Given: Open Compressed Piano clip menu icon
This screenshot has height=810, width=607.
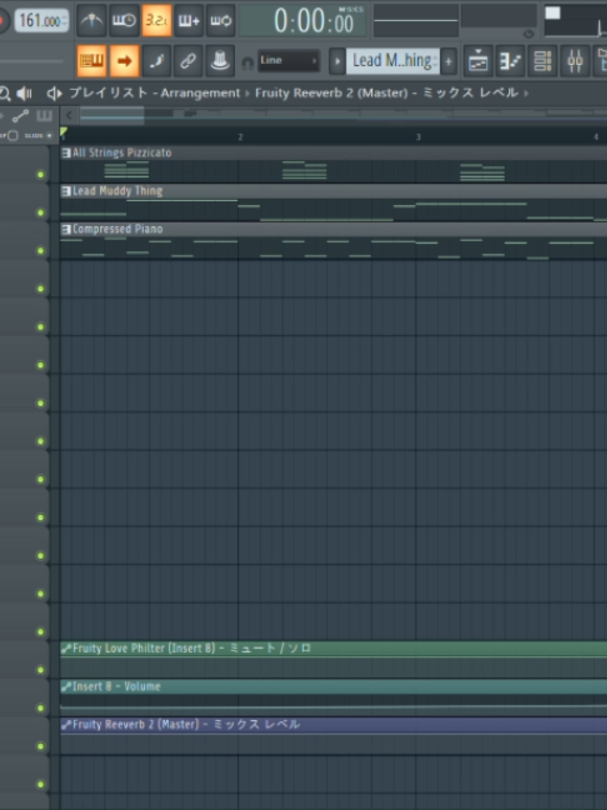Looking at the screenshot, I should tap(66, 229).
